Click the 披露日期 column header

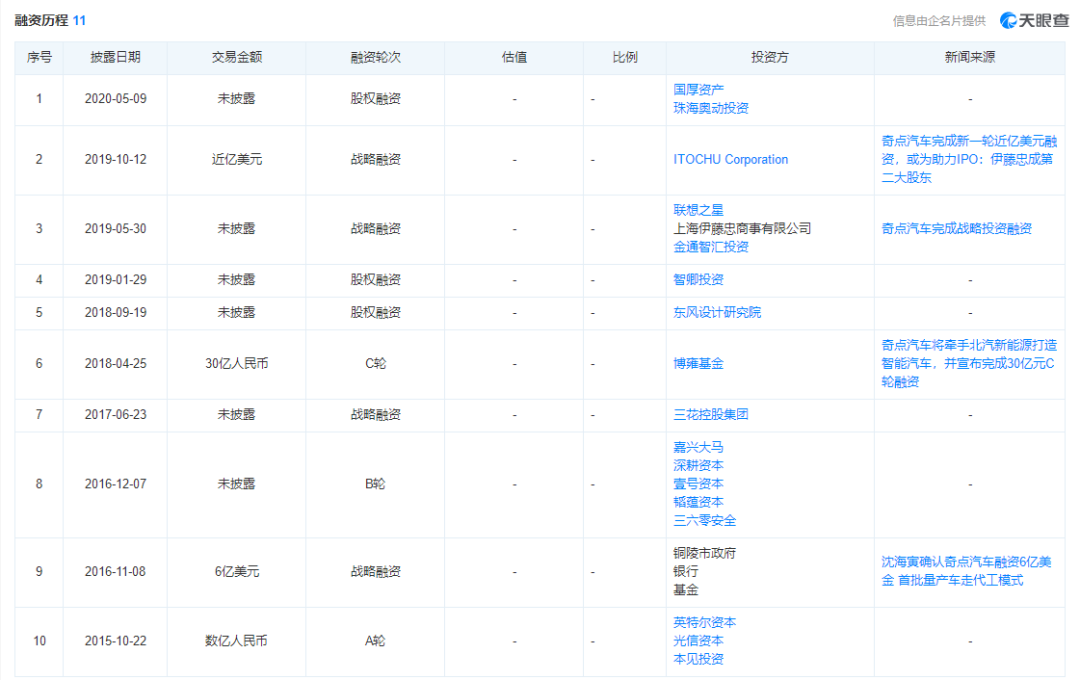pyautogui.click(x=116, y=57)
